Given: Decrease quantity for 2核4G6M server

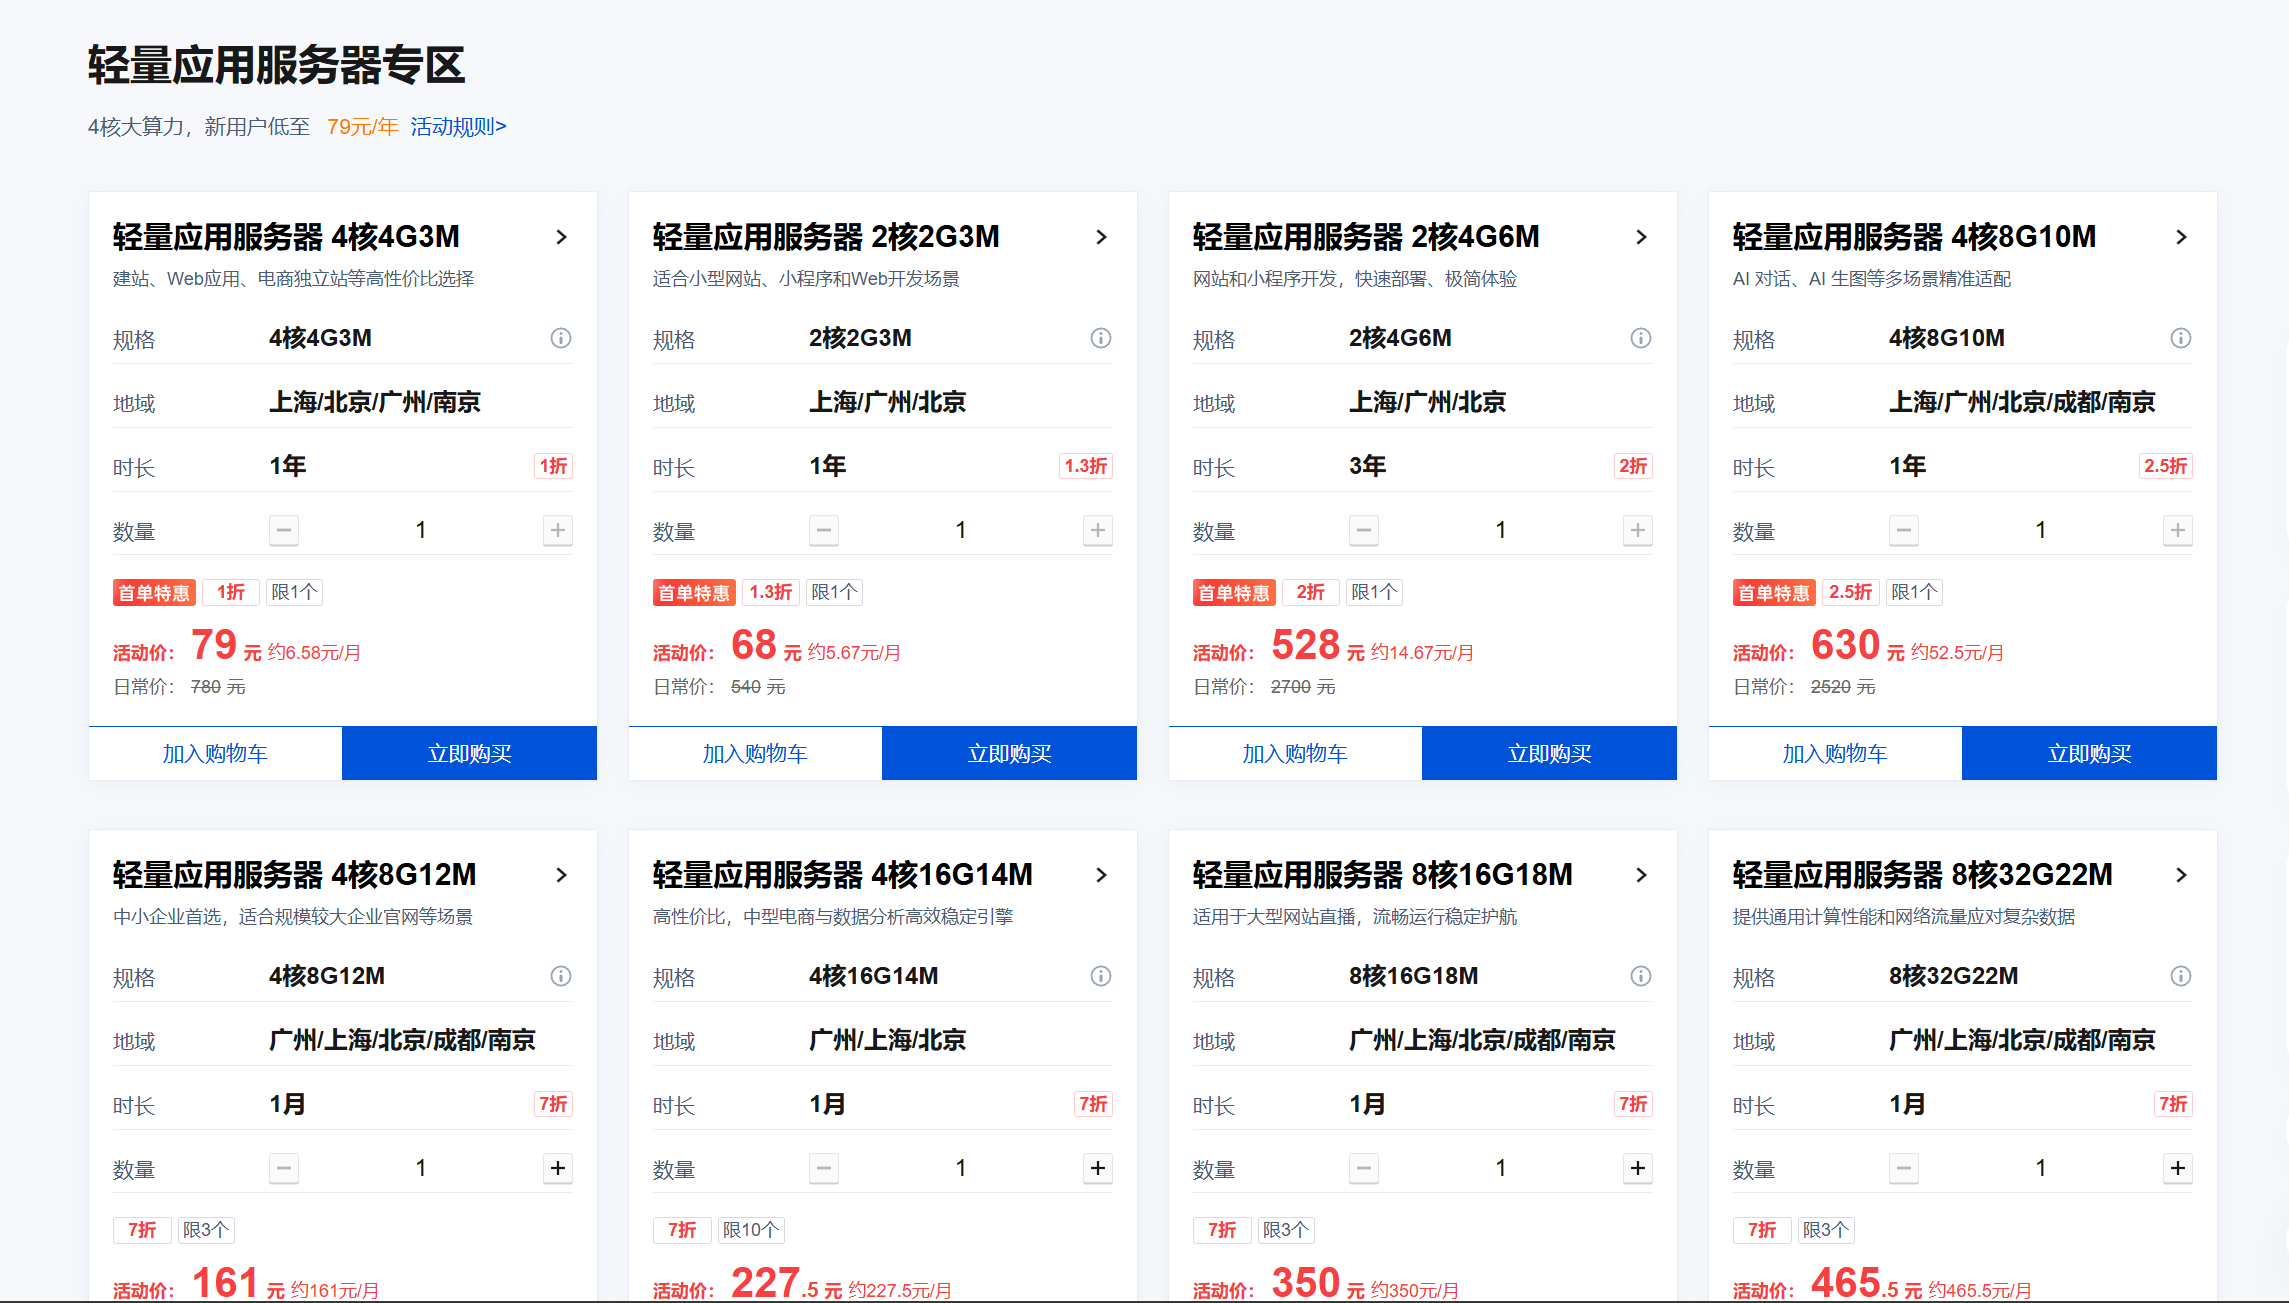Looking at the screenshot, I should click(x=1364, y=530).
